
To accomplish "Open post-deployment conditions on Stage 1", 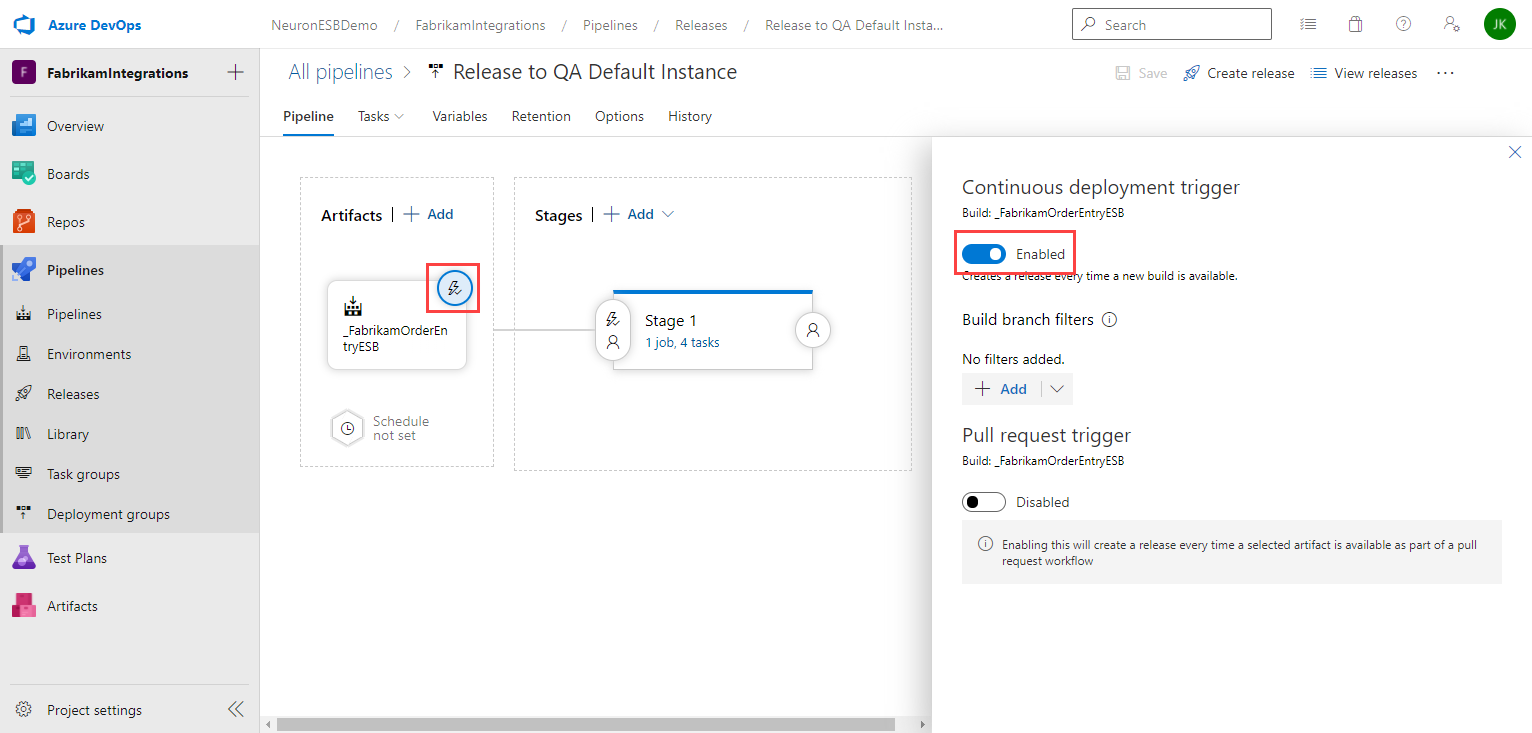I will coord(813,329).
